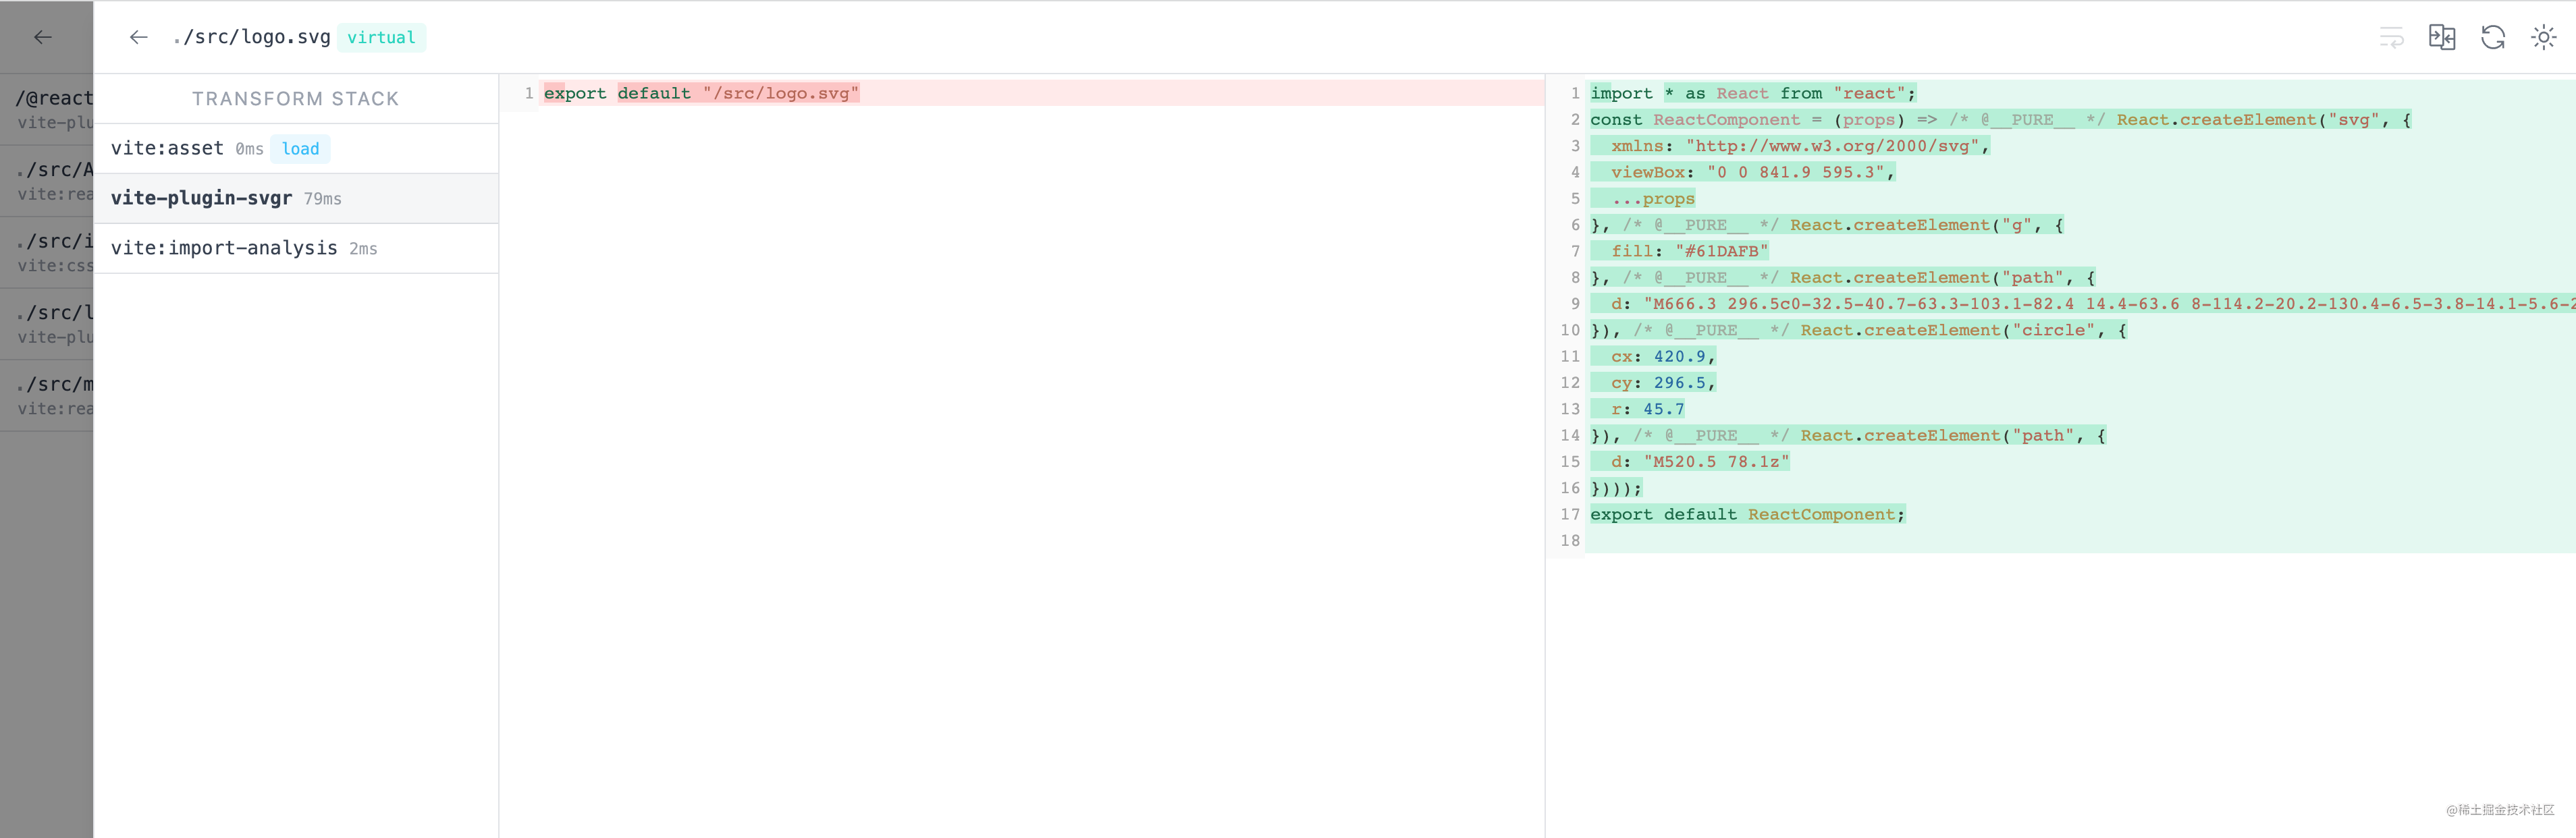Click the #61DAFB fill color value
The image size is (2576, 838).
(x=1721, y=251)
